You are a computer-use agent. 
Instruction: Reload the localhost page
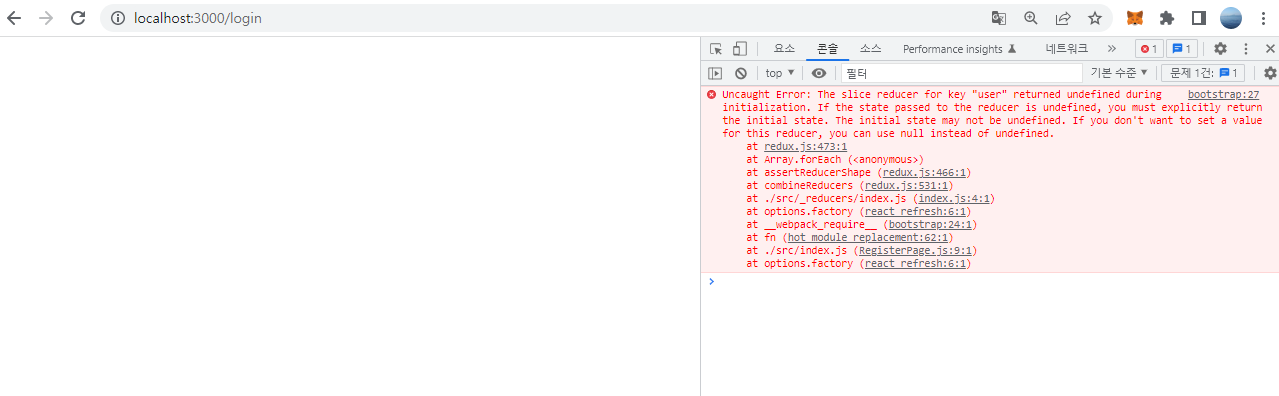[x=78, y=18]
